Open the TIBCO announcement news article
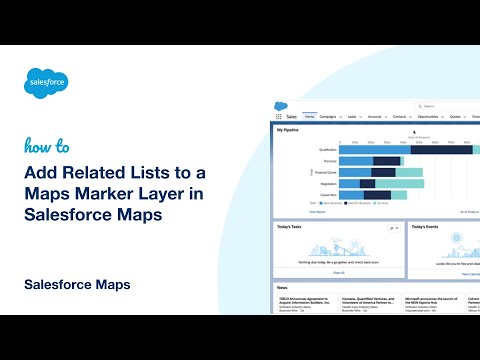 coord(304,301)
